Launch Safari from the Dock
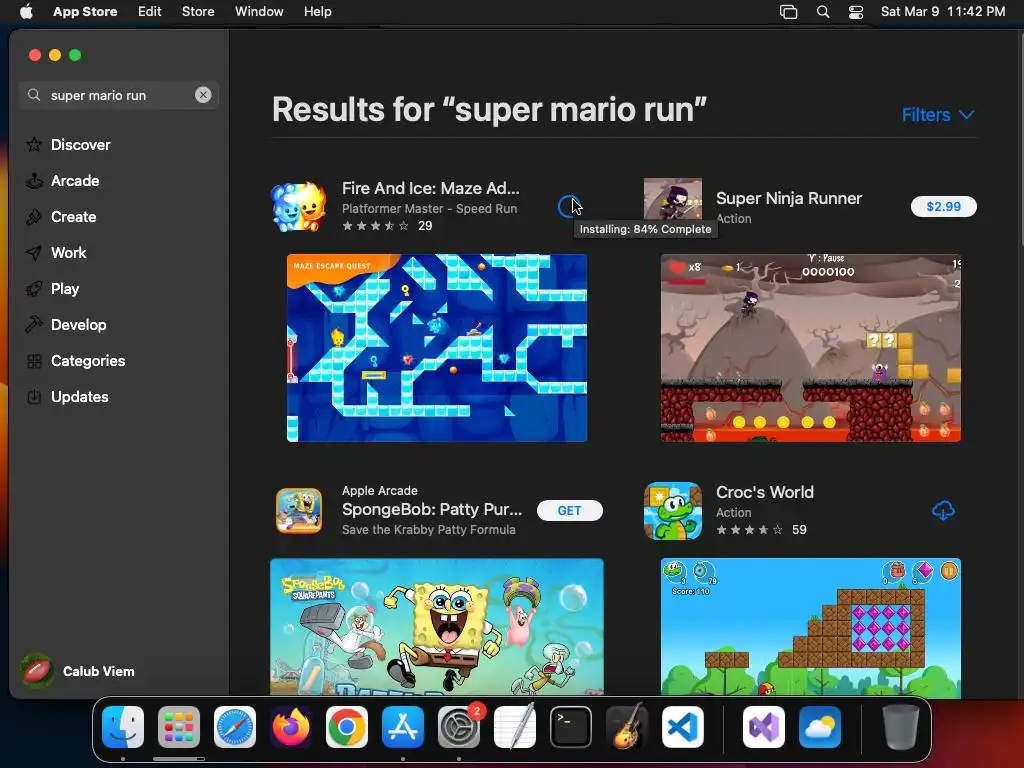This screenshot has height=768, width=1024. click(235, 727)
